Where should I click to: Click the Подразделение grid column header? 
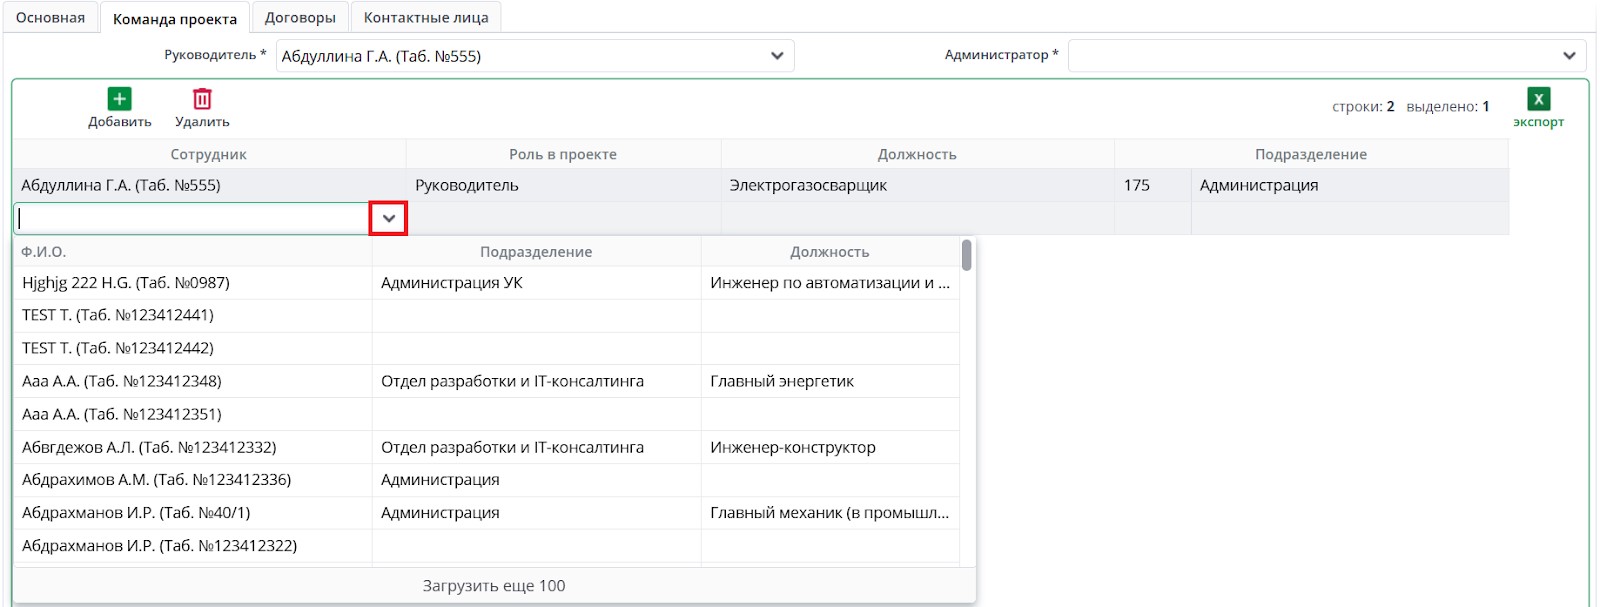1310,154
